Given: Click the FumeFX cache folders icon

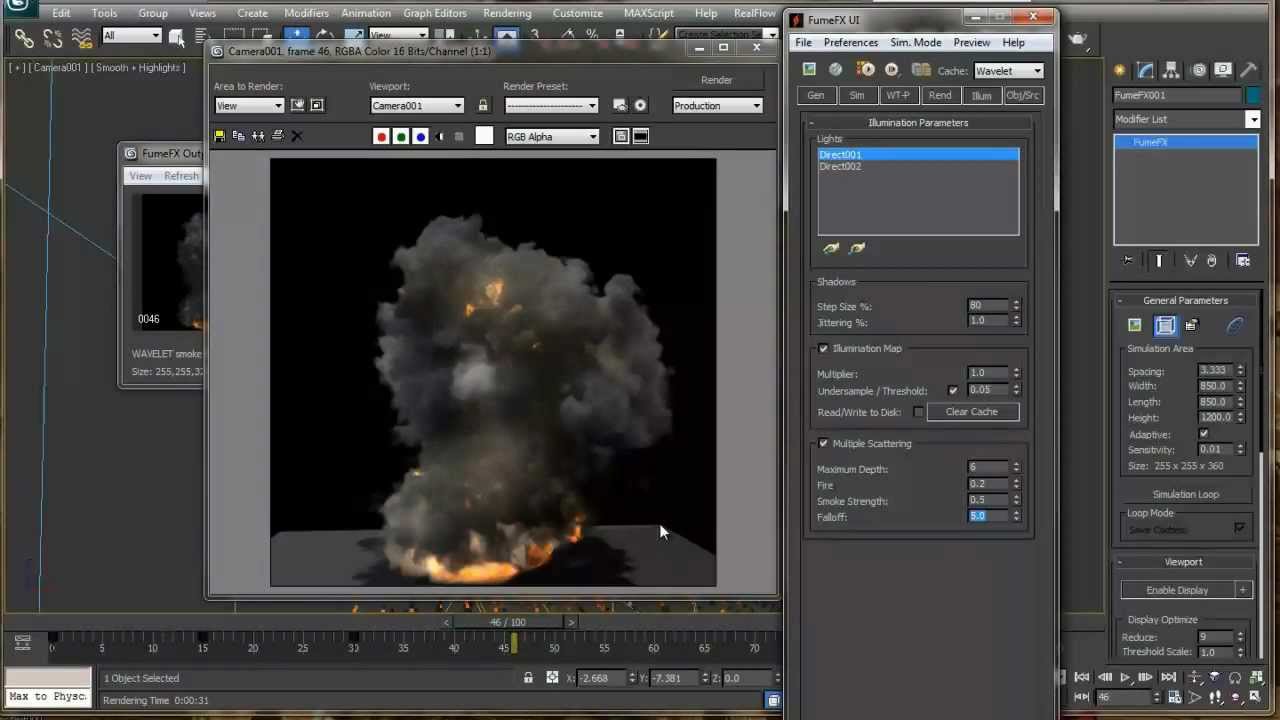Looking at the screenshot, I should (921, 69).
